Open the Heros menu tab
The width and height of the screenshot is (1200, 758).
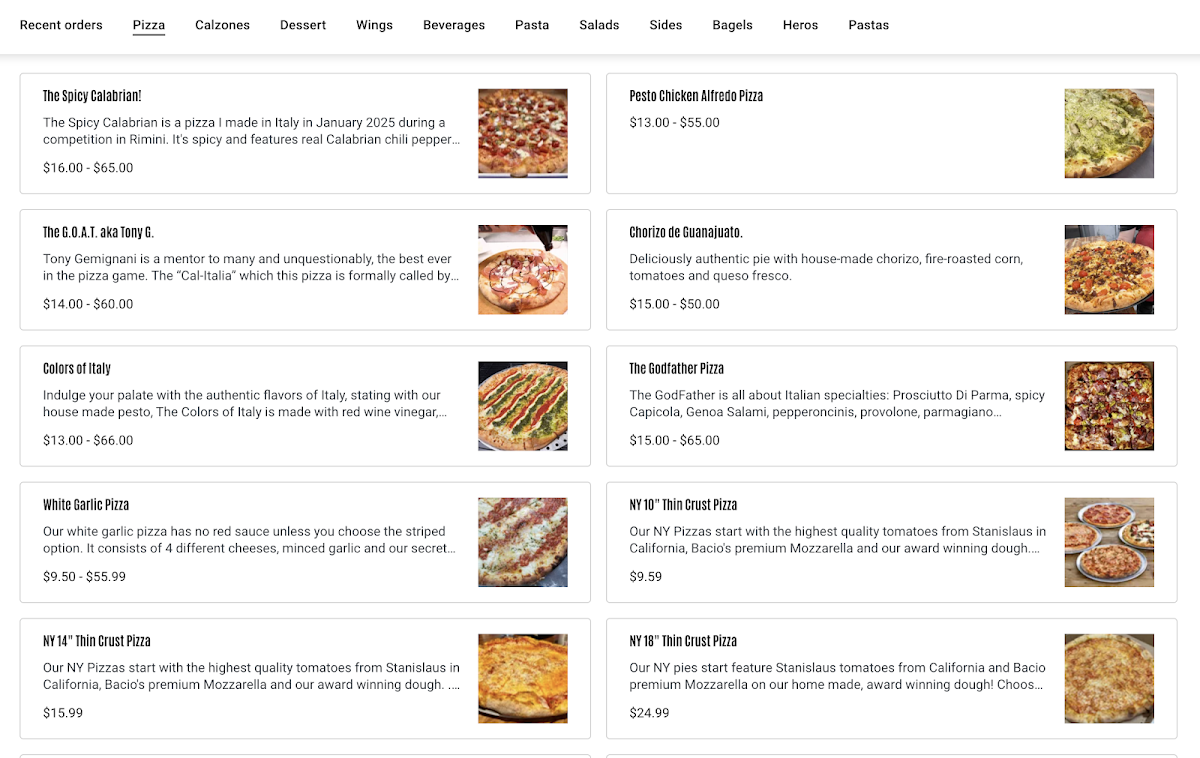pos(800,25)
